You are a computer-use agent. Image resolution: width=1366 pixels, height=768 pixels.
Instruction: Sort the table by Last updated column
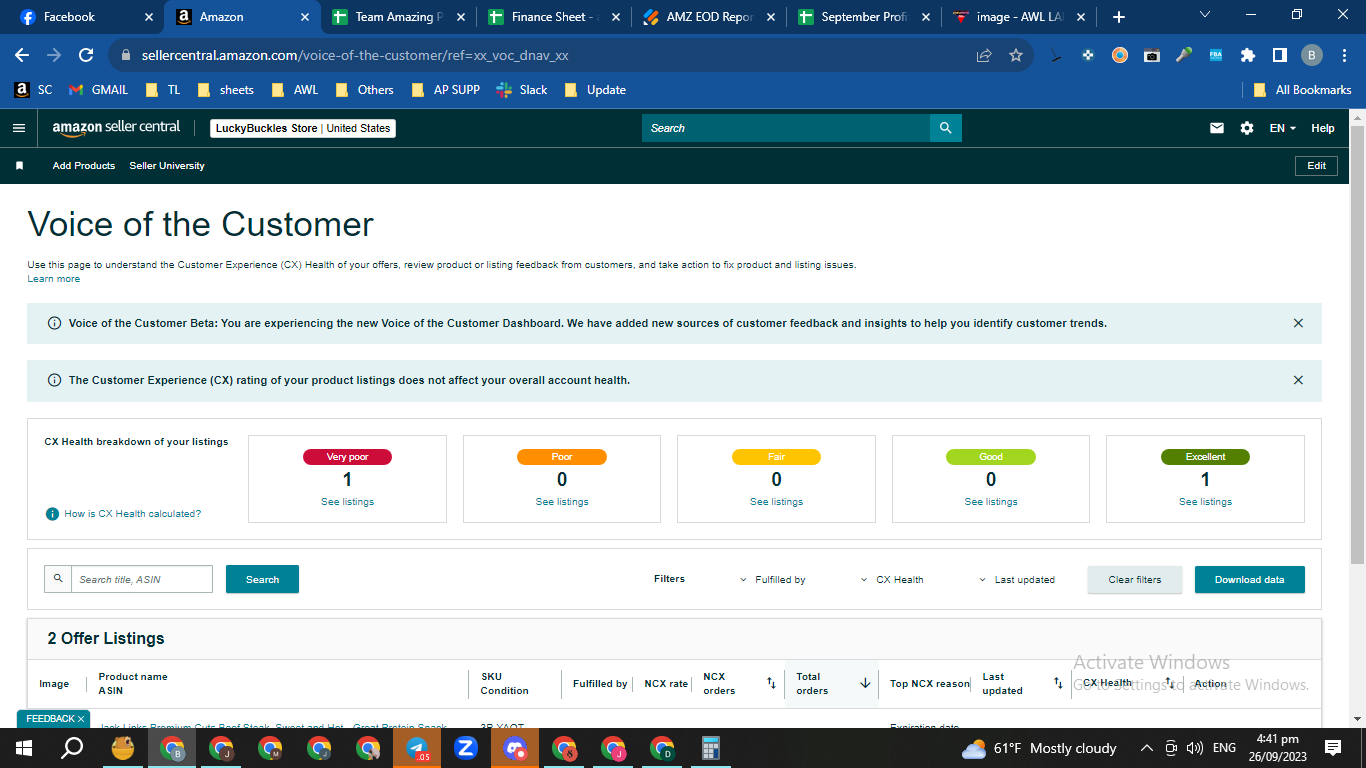pos(1058,683)
